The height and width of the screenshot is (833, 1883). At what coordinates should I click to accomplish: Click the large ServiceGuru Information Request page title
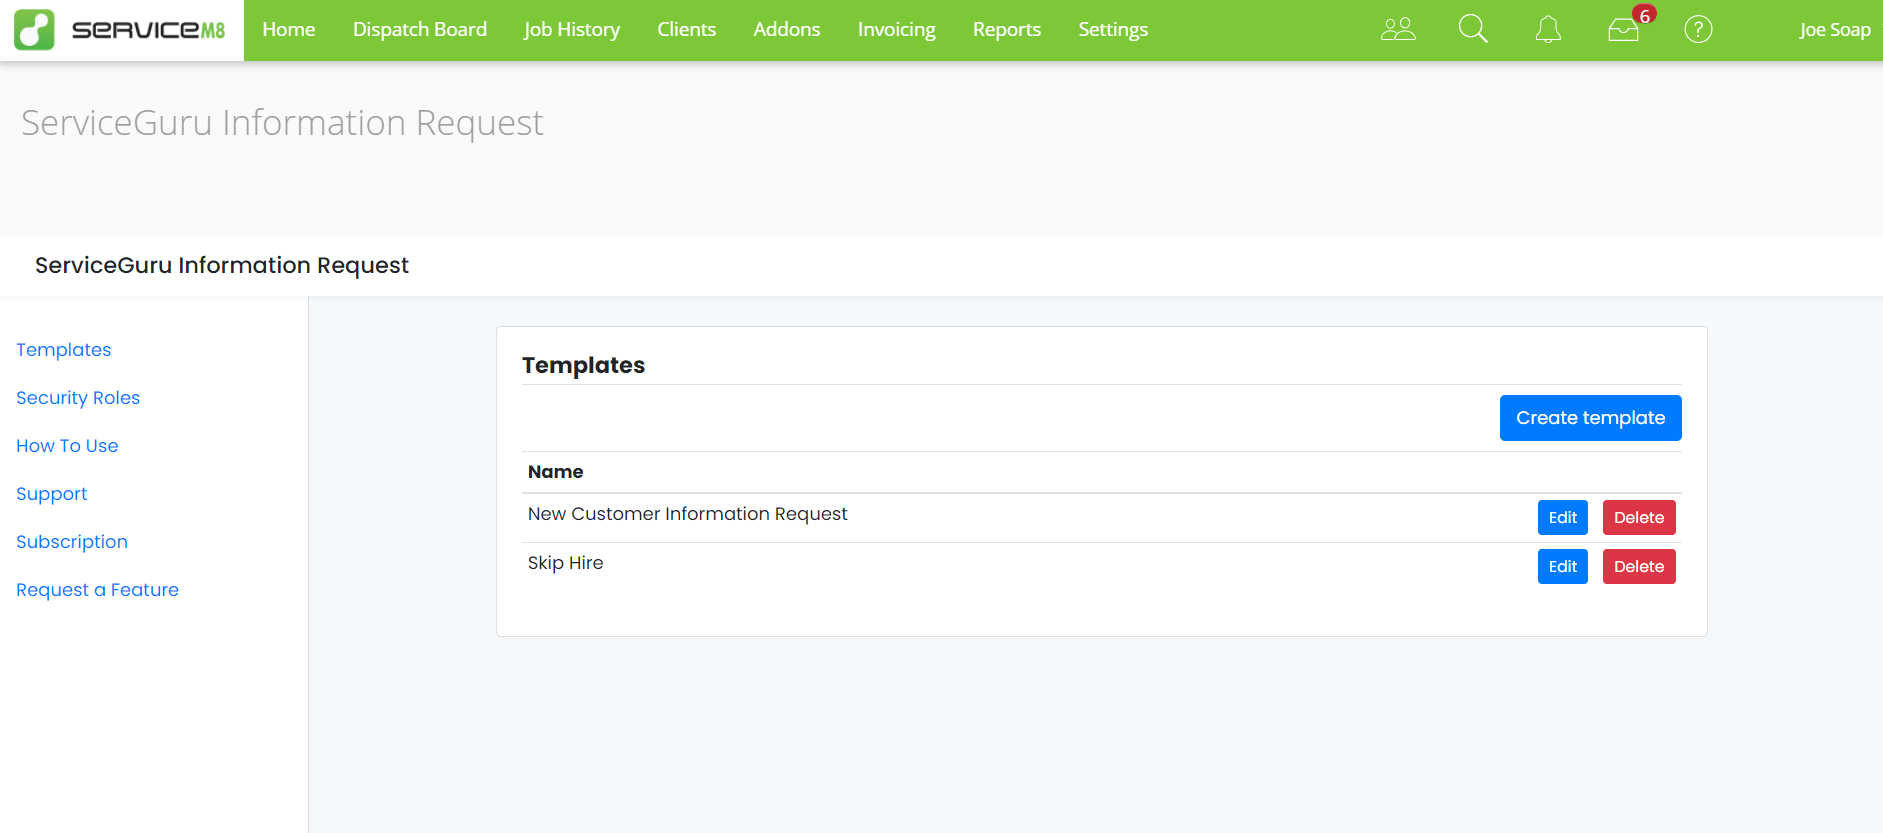(282, 123)
